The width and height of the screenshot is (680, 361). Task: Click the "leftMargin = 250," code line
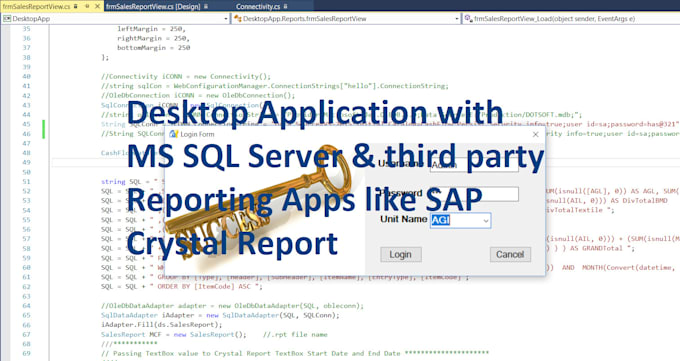pyautogui.click(x=151, y=29)
